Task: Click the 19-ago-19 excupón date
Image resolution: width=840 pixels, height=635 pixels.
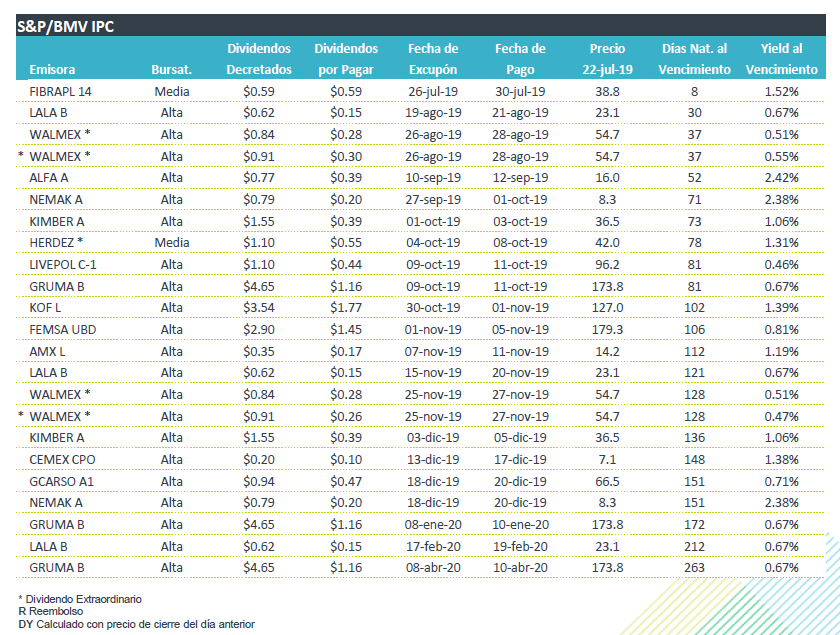Action: 433,113
